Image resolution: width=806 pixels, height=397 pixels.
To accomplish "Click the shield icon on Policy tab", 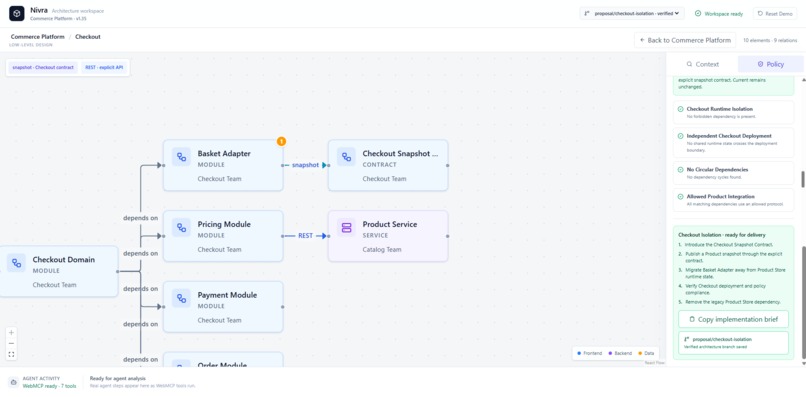I will (761, 64).
